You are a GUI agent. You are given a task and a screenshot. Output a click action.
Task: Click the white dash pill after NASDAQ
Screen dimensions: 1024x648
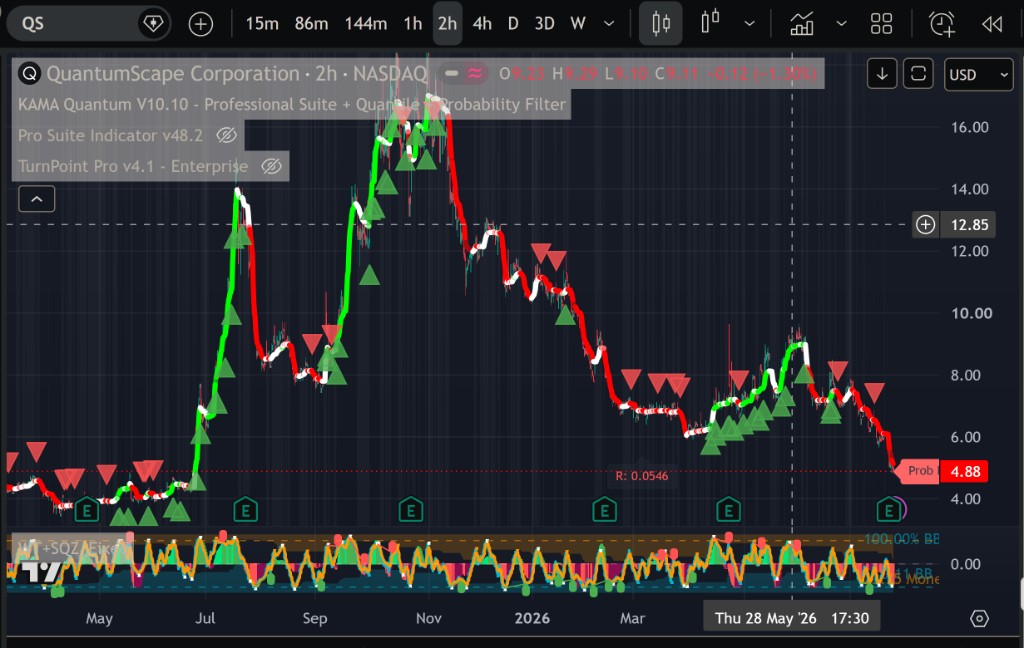tap(451, 74)
